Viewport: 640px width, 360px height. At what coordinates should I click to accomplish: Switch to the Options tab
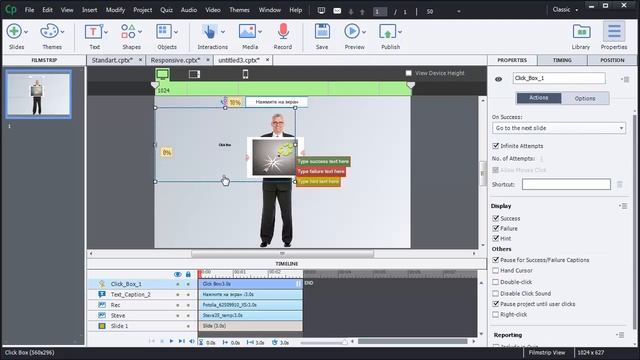tap(585, 98)
